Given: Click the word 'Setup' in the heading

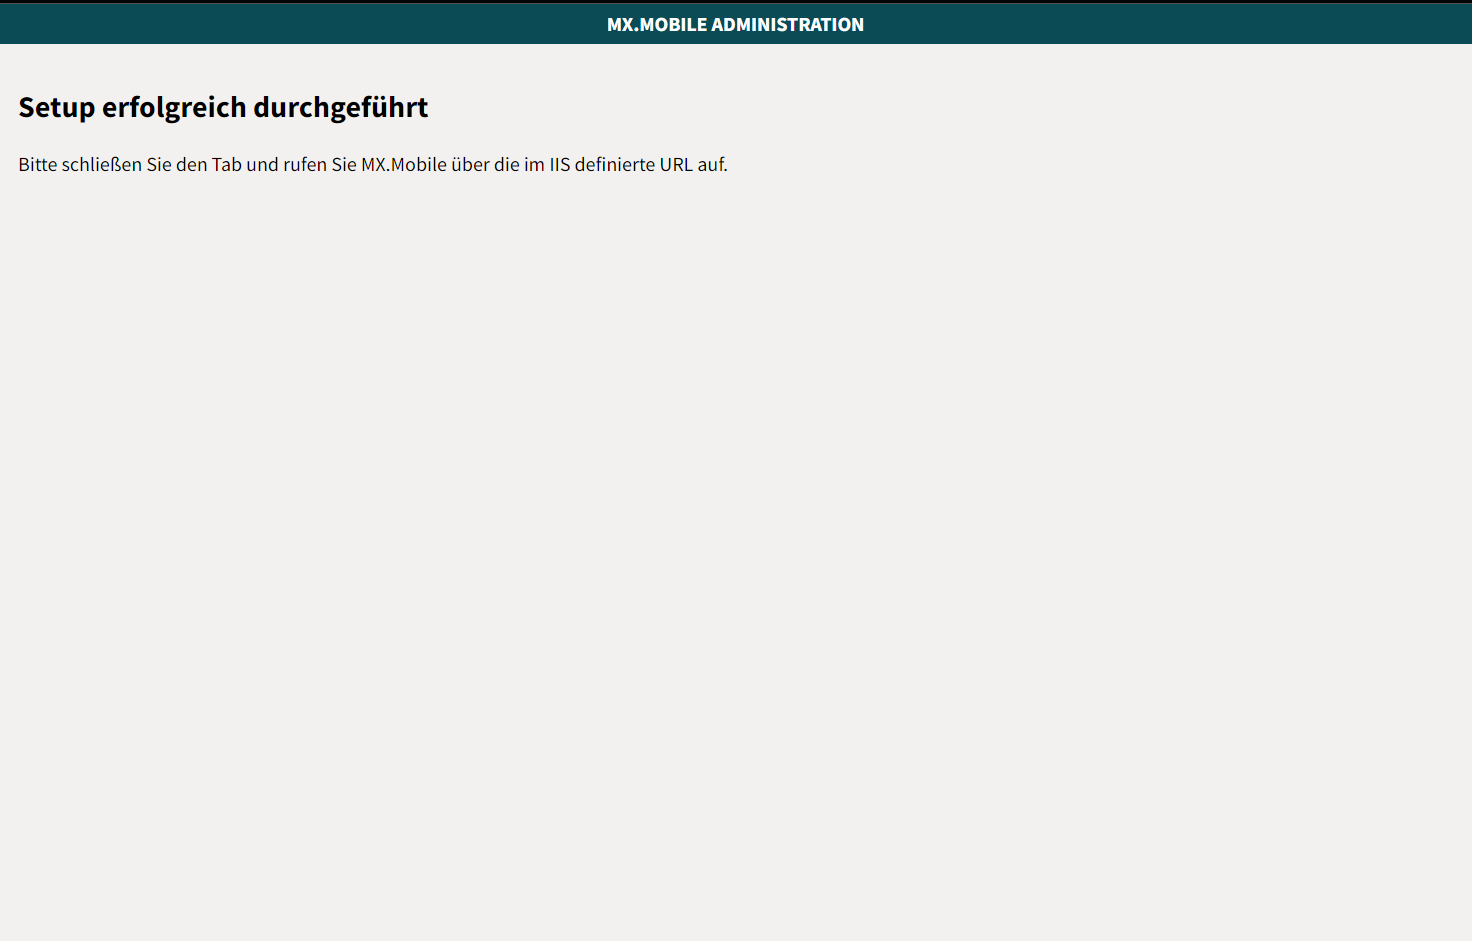Looking at the screenshot, I should coord(56,107).
